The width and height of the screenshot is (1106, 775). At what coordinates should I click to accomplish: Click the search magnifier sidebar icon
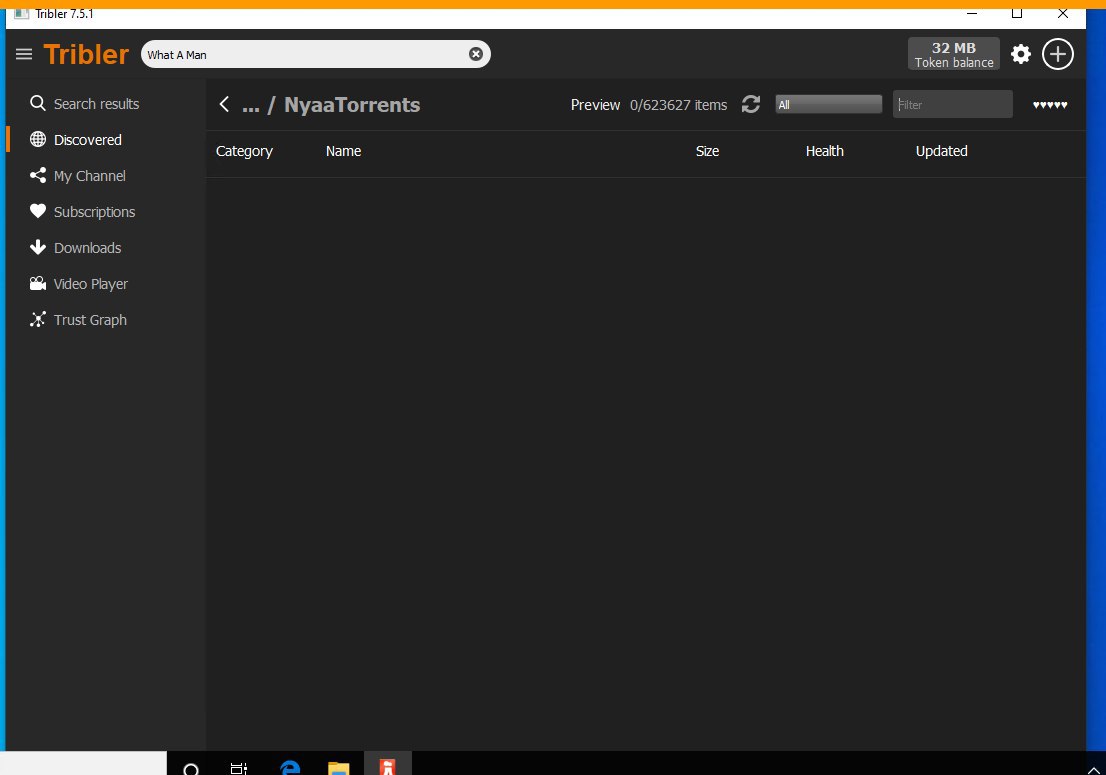tap(37, 104)
